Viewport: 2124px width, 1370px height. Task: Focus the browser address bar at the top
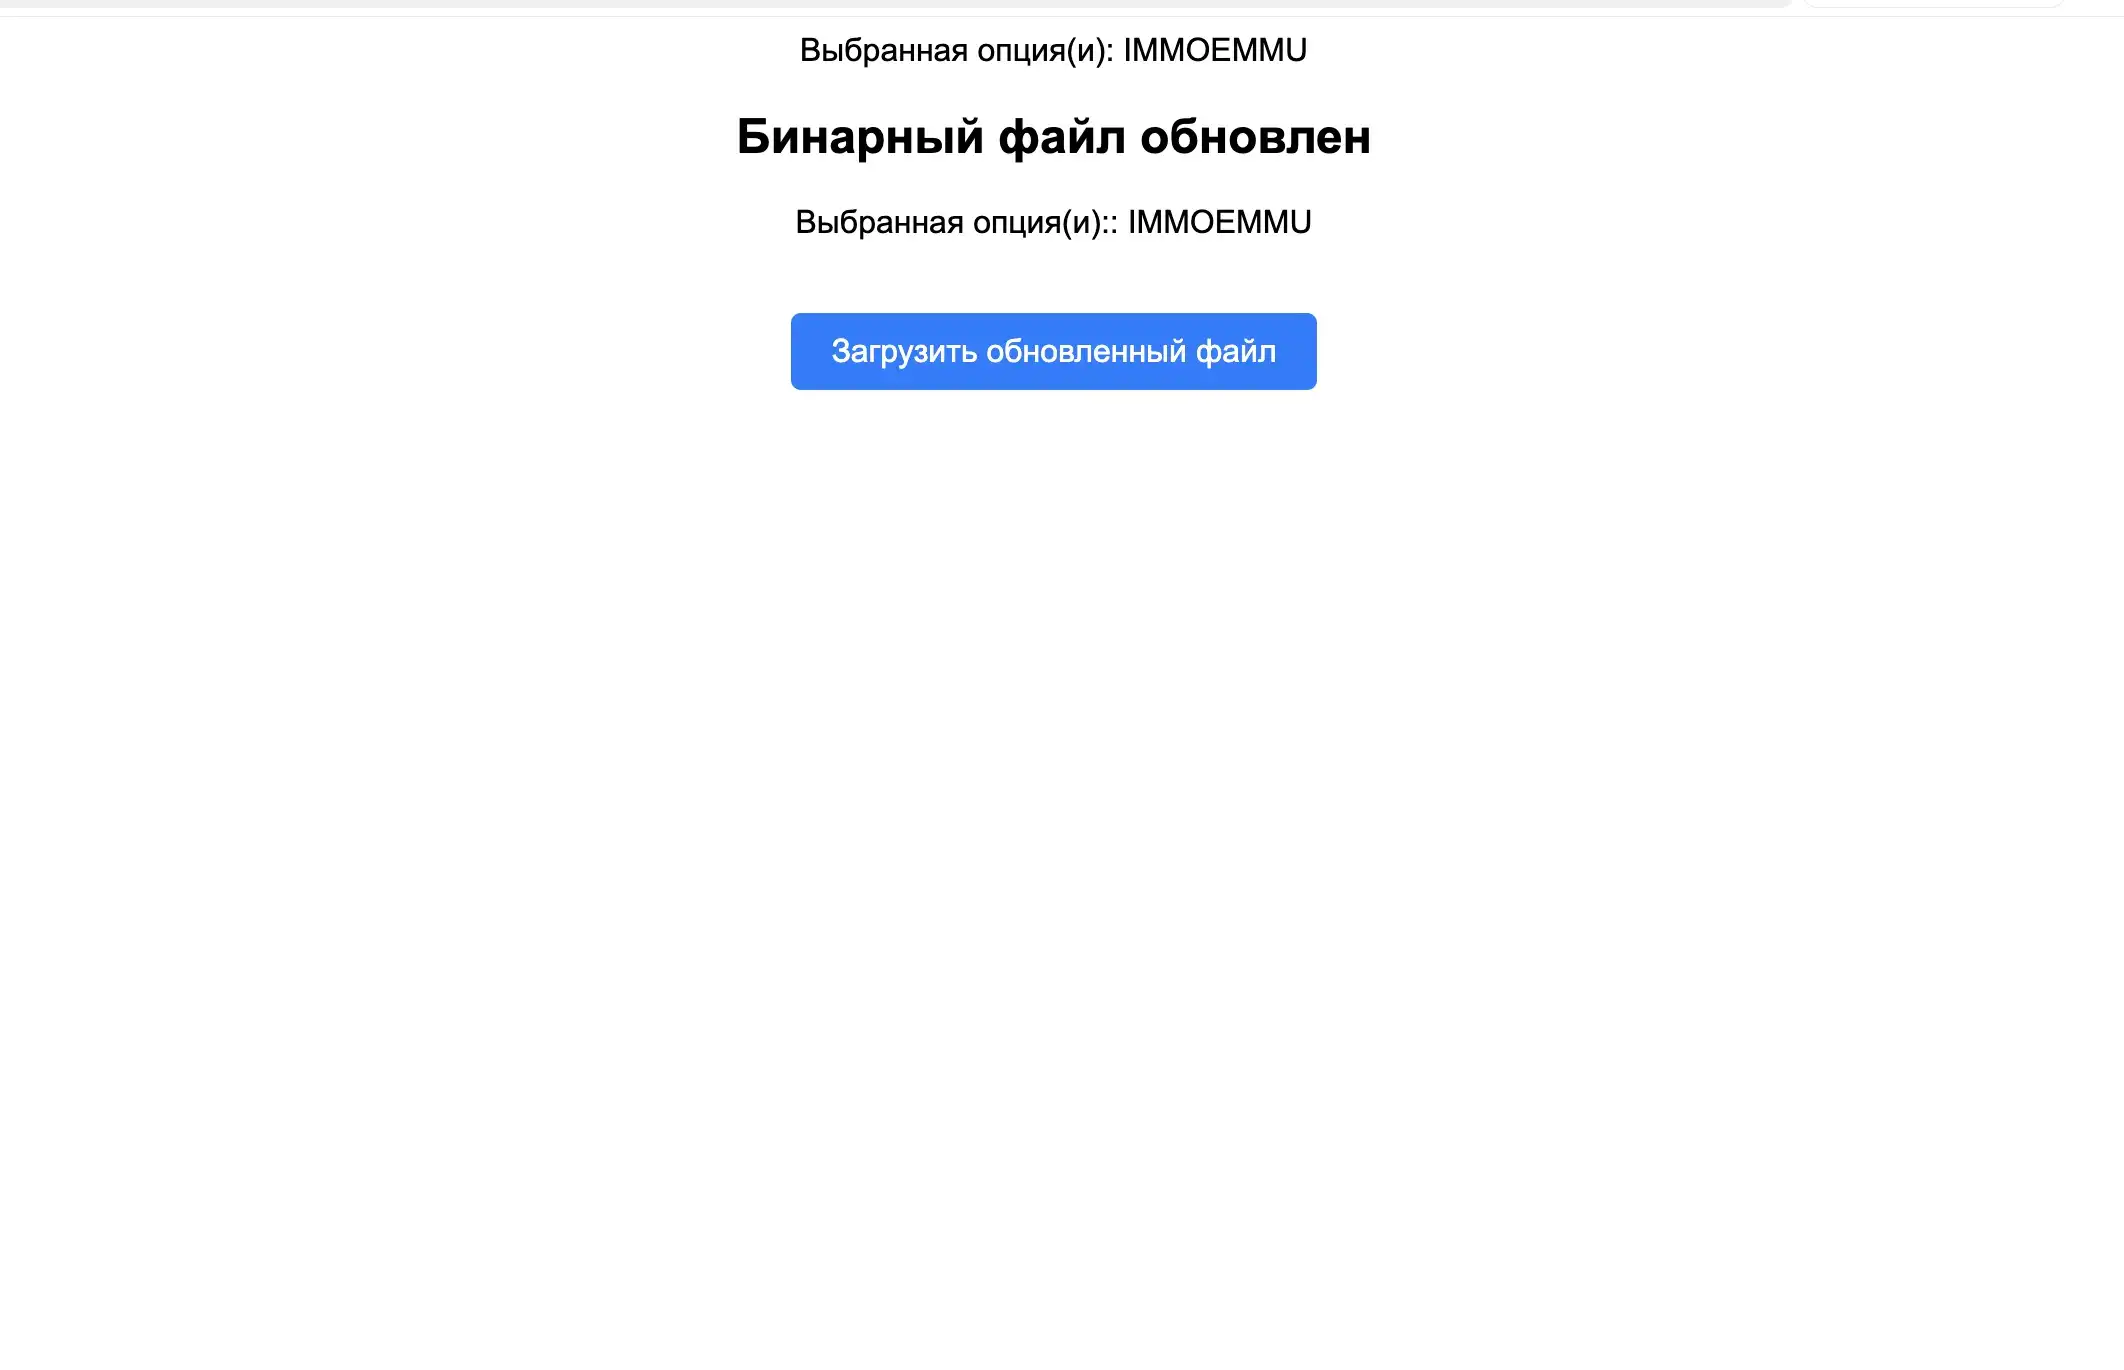pos(895,3)
